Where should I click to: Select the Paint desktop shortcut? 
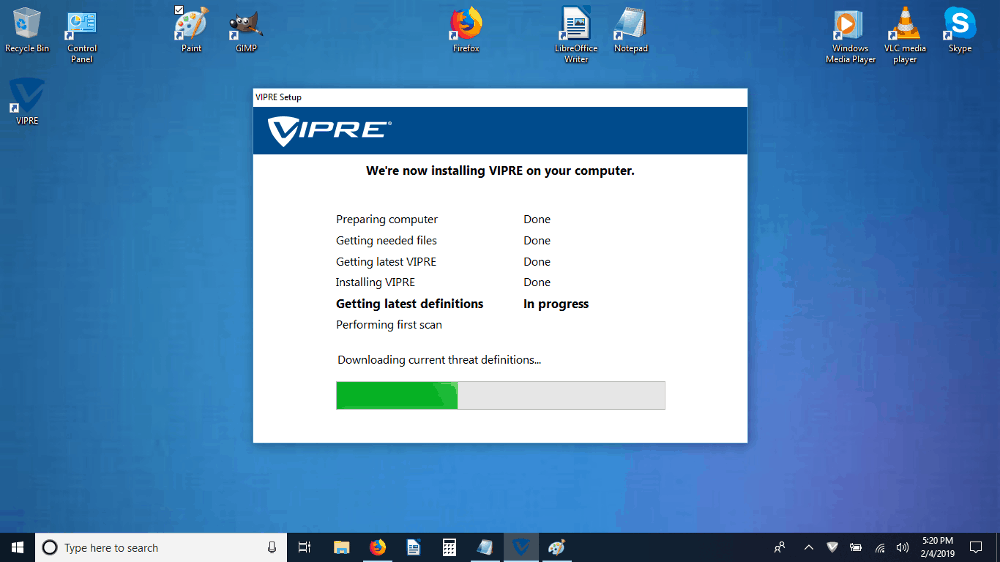pyautogui.click(x=191, y=29)
